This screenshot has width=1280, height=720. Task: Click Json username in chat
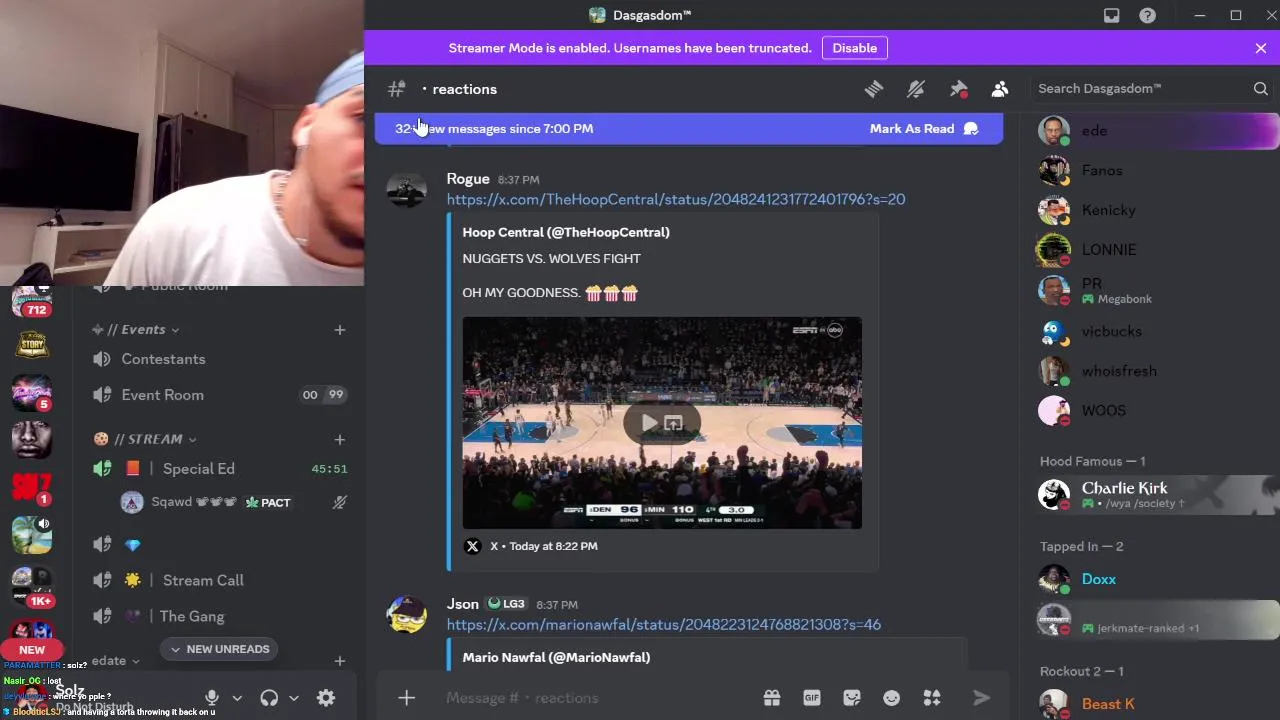pos(462,604)
